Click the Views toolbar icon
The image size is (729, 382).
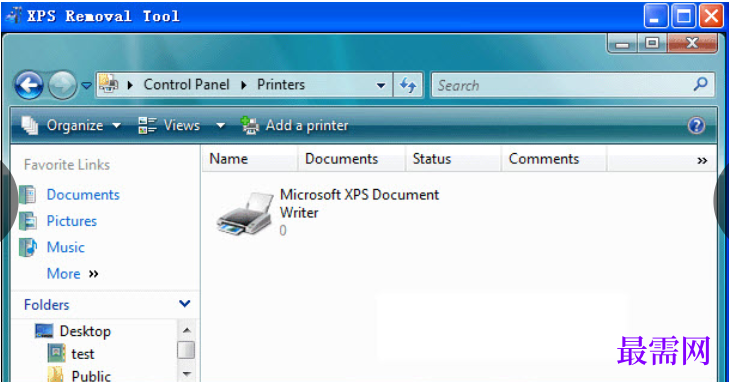pyautogui.click(x=147, y=125)
